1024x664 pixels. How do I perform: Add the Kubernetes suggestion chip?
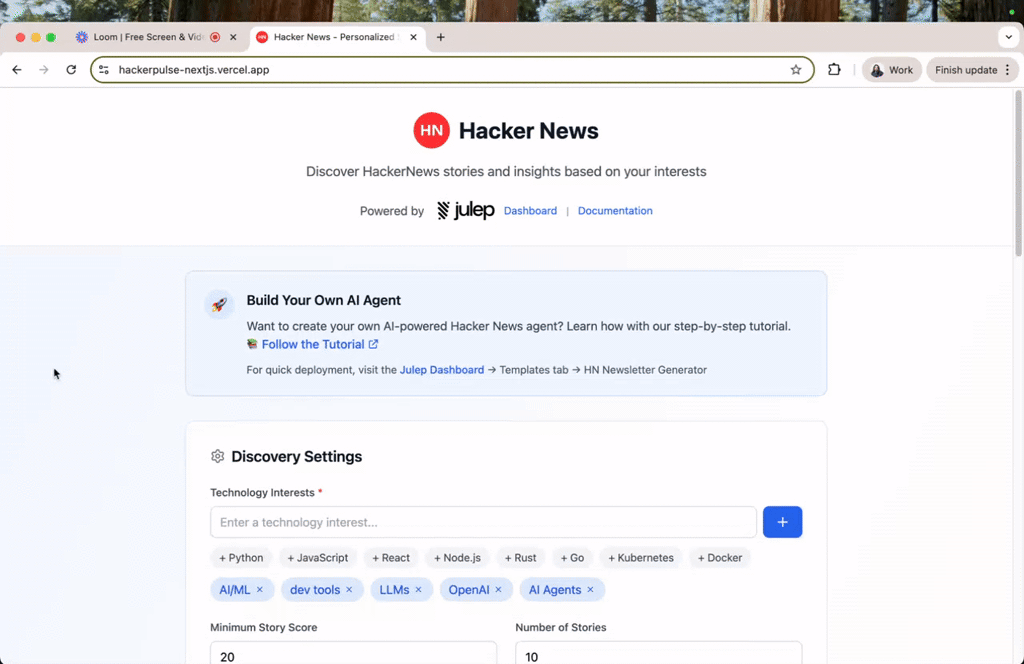click(x=641, y=558)
